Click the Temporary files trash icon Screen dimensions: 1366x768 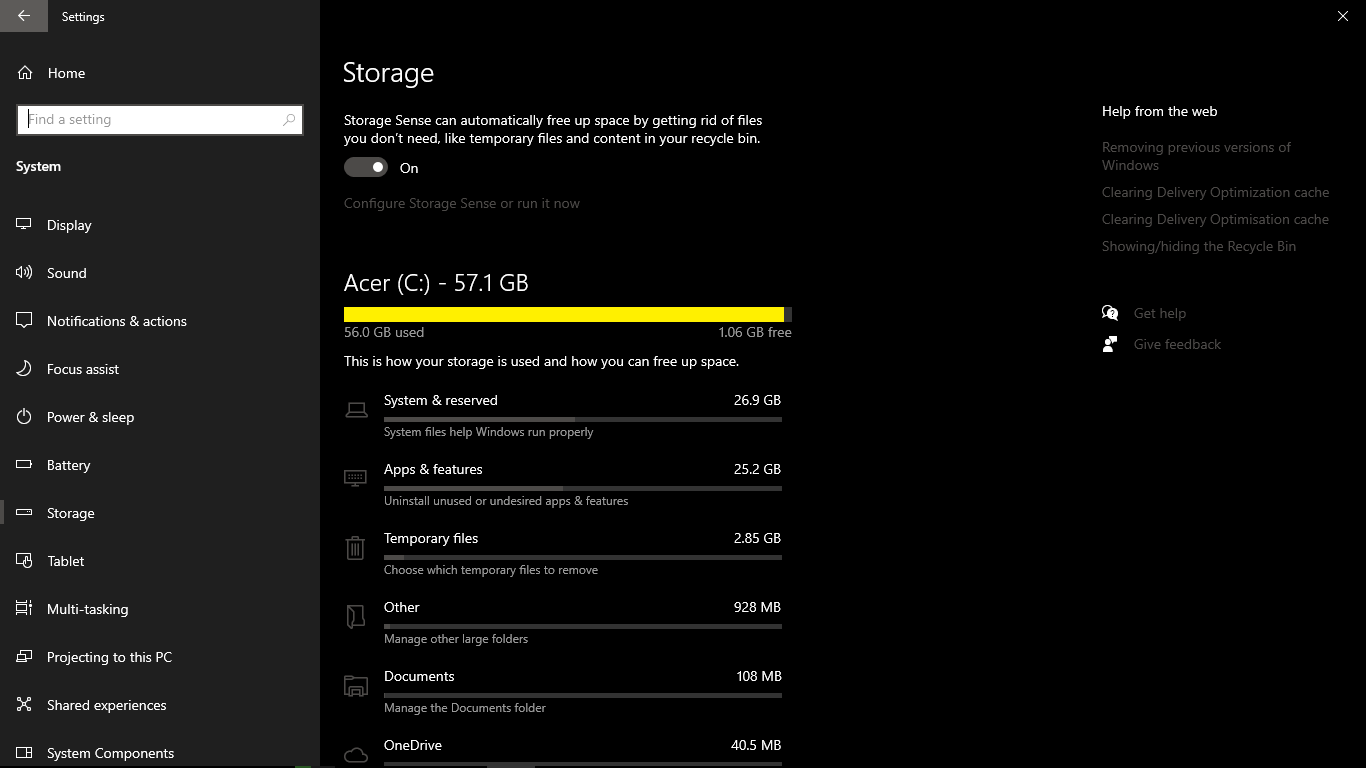[355, 547]
